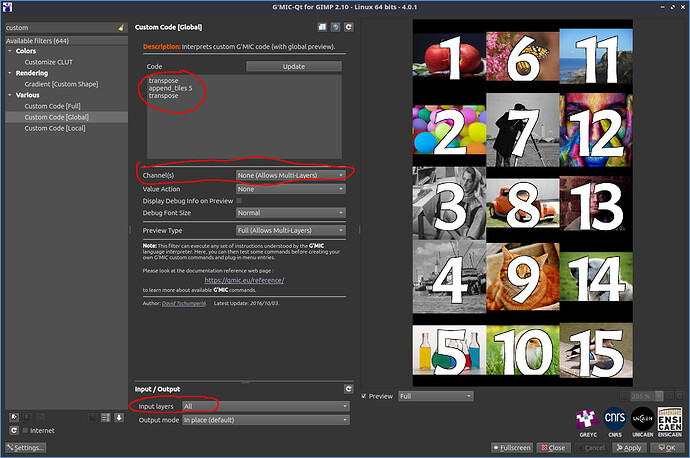Click the Apply button
The height and width of the screenshot is (458, 690).
click(629, 447)
